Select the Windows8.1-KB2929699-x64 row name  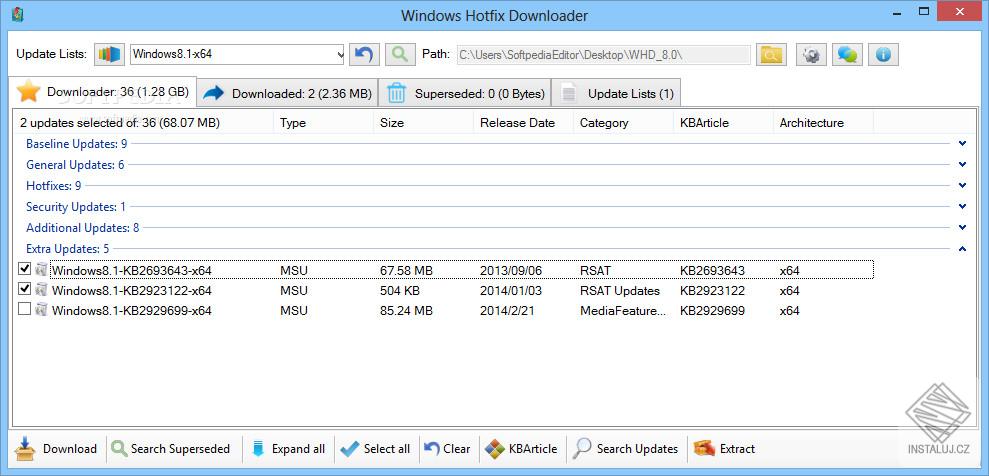(x=131, y=310)
